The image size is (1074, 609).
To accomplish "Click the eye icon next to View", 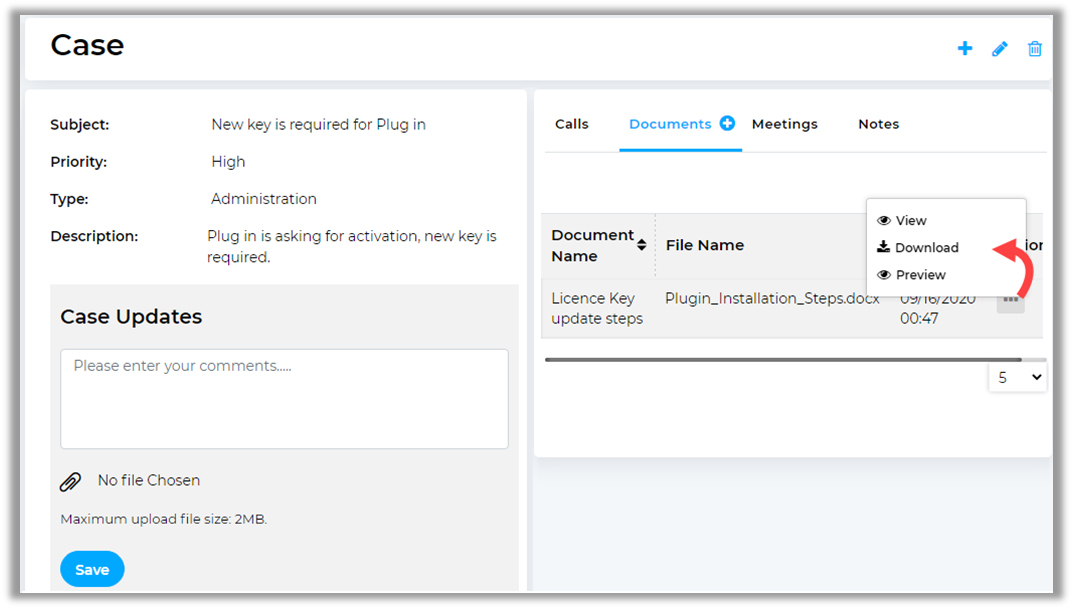I will pyautogui.click(x=884, y=221).
